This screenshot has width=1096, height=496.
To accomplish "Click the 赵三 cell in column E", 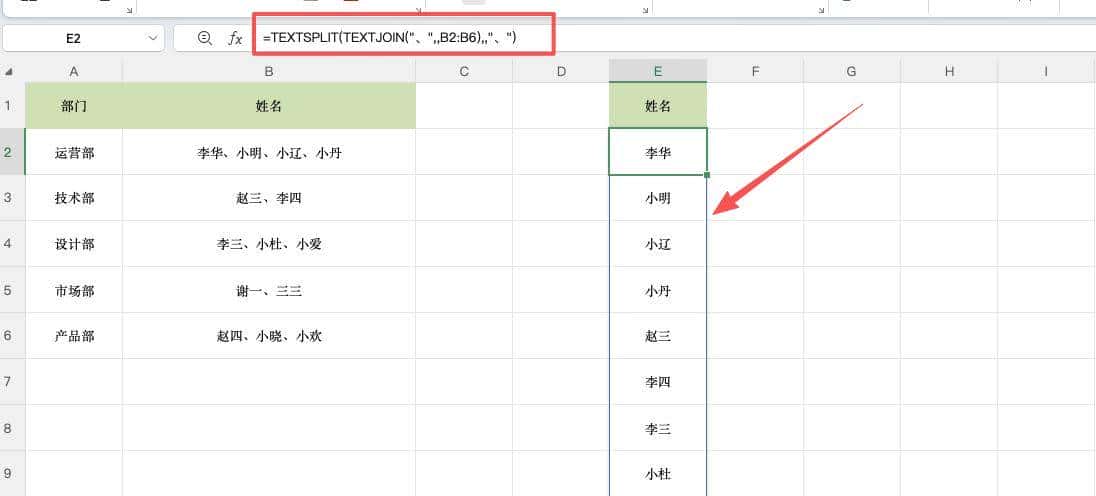I will pyautogui.click(x=658, y=336).
